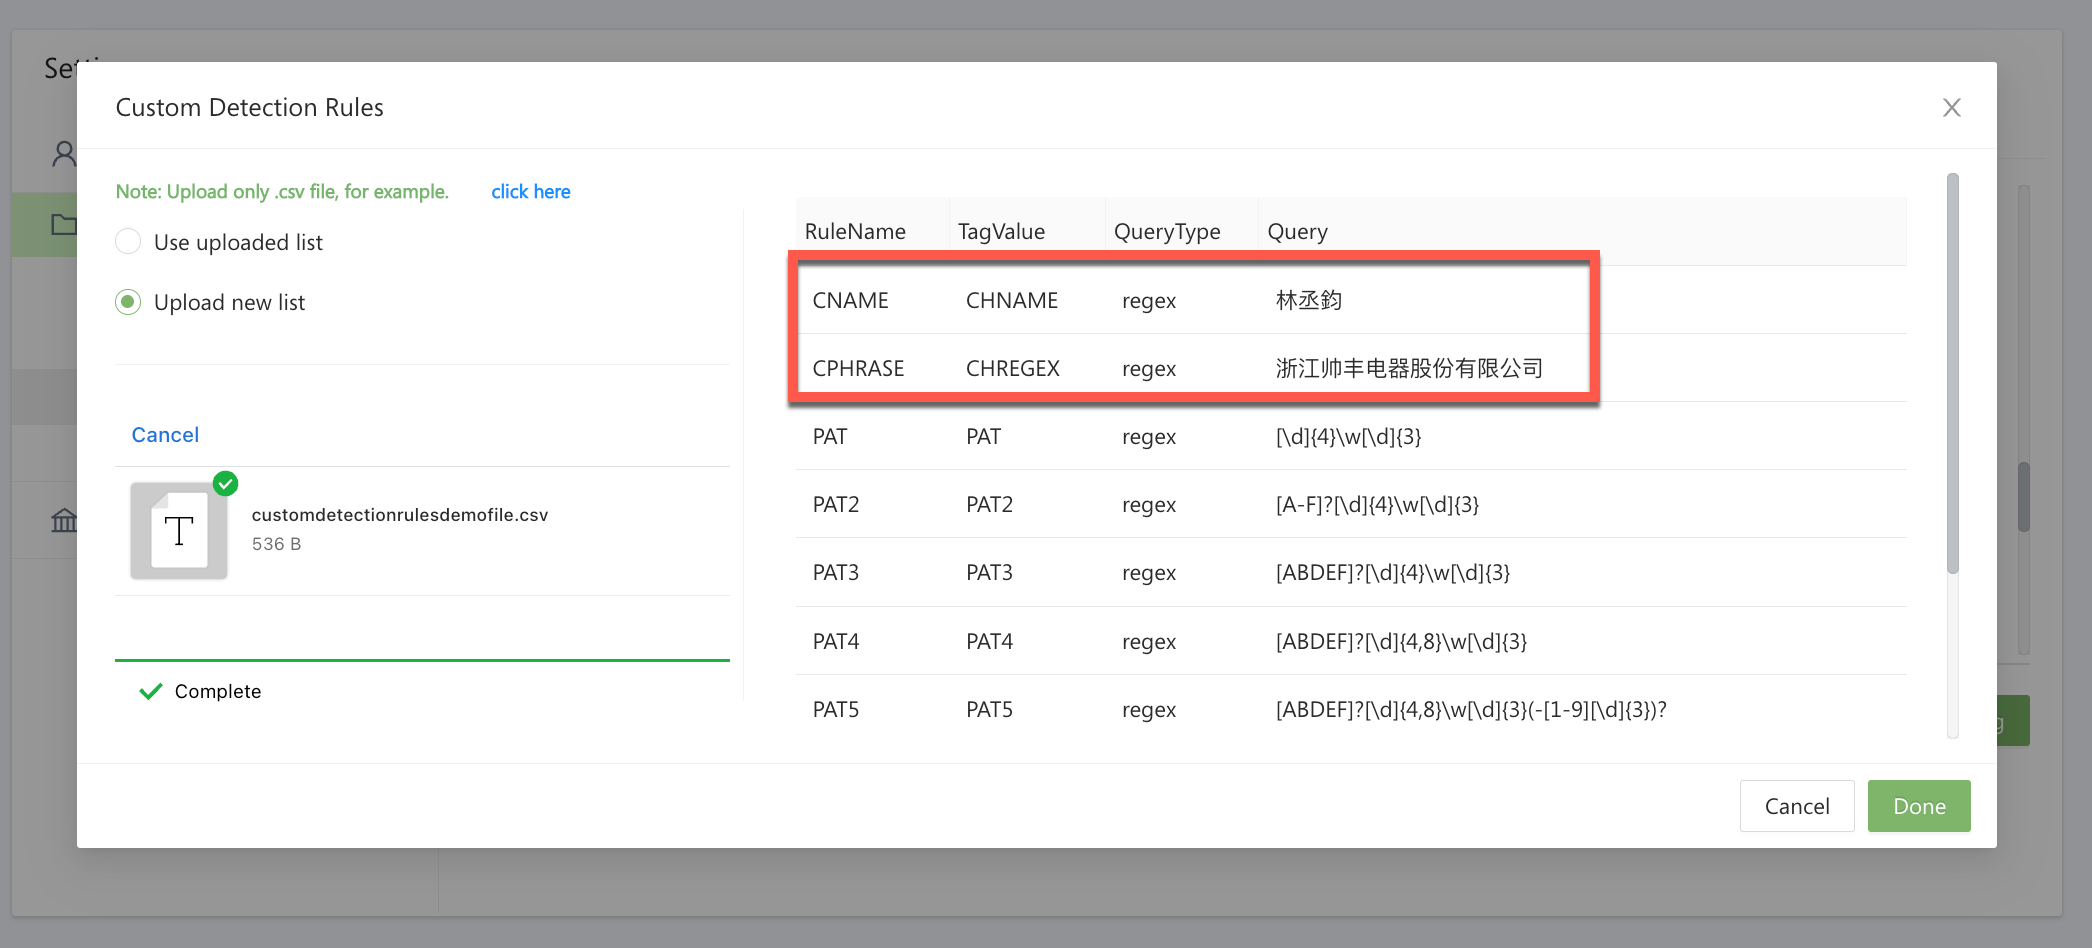Click the Query column header
Screen dimensions: 2092x948
click(1297, 232)
